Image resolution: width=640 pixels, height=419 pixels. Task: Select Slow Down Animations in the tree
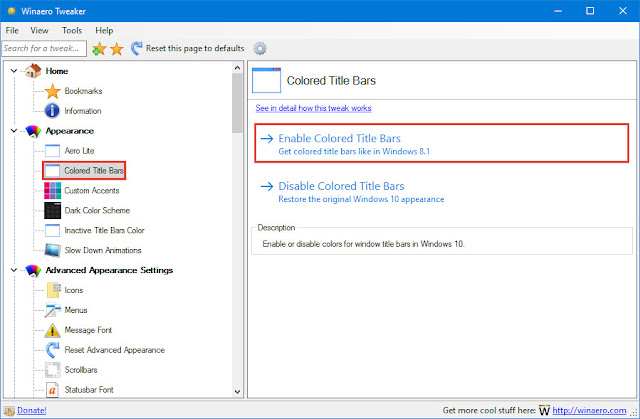point(103,250)
